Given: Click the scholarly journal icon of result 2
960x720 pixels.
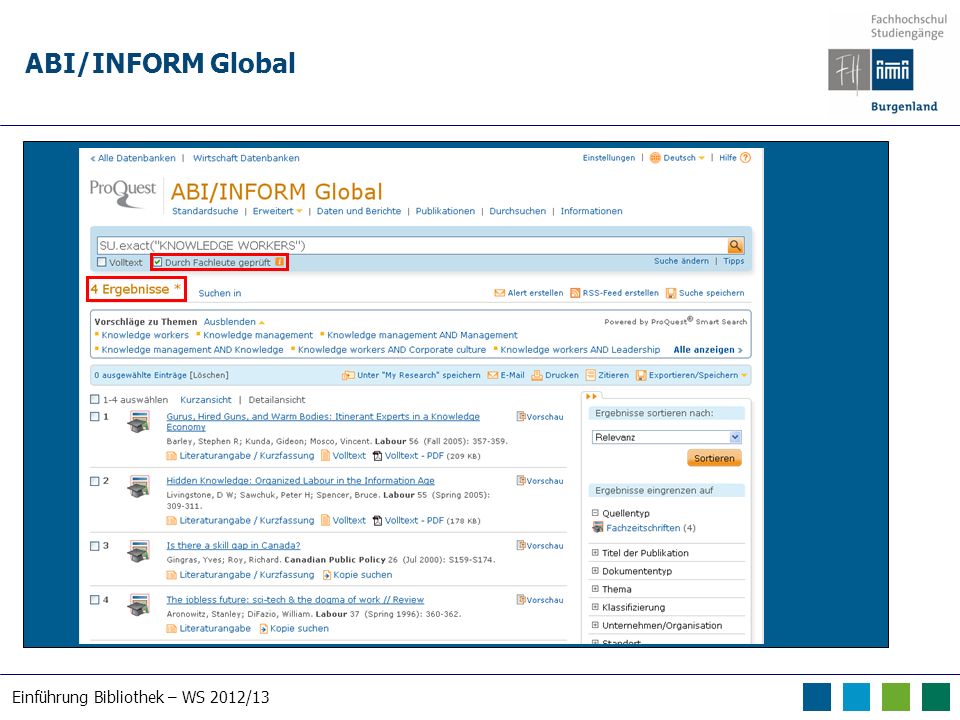Looking at the screenshot, I should click(139, 487).
